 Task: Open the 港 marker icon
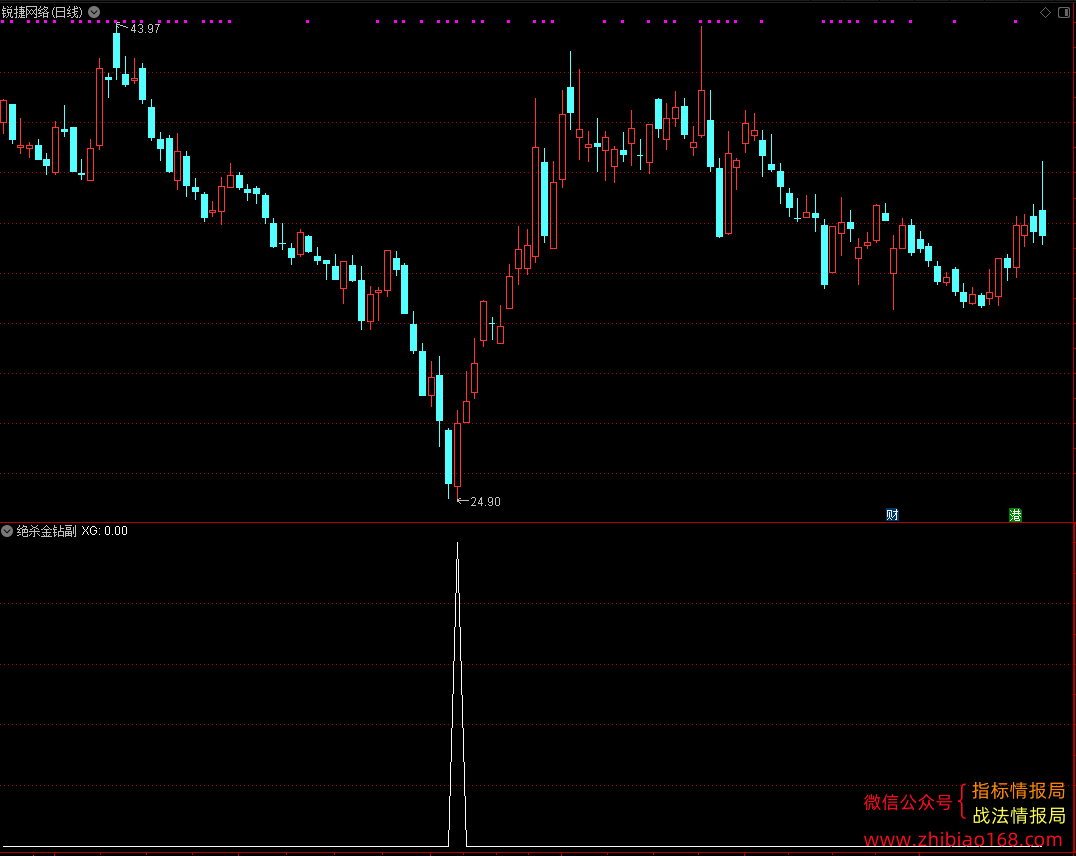[1015, 515]
